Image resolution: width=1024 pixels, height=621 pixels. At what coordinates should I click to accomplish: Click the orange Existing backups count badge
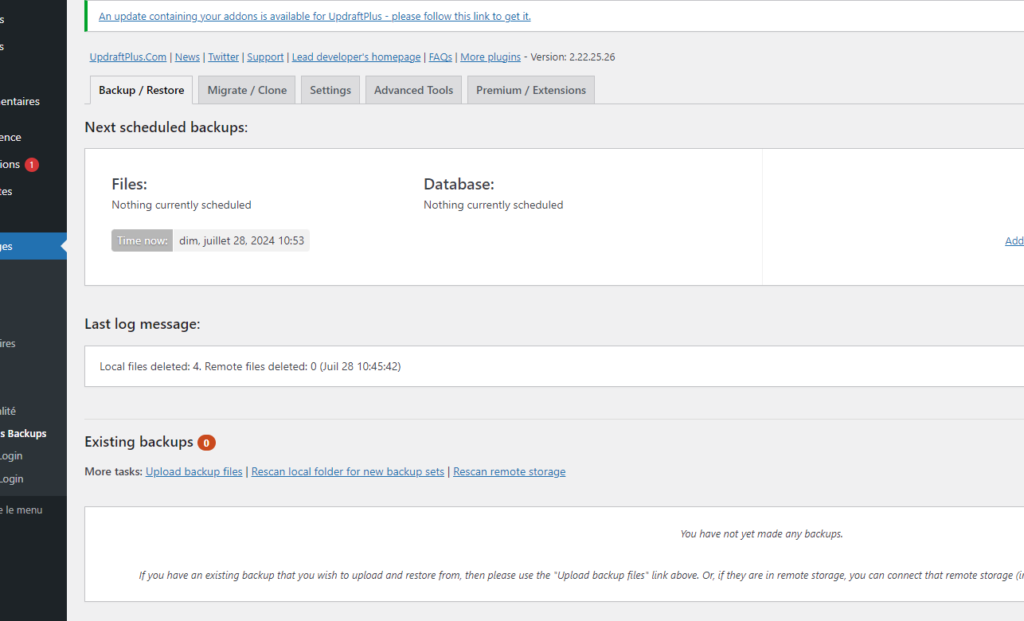[x=206, y=442]
